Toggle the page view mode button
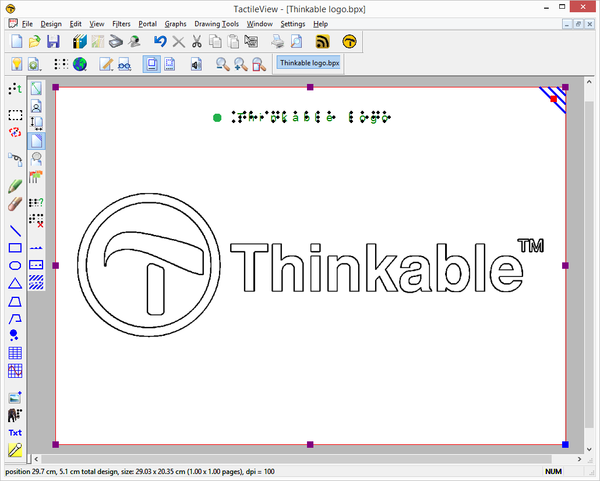Viewport: 600px width, 481px height. tap(170, 64)
